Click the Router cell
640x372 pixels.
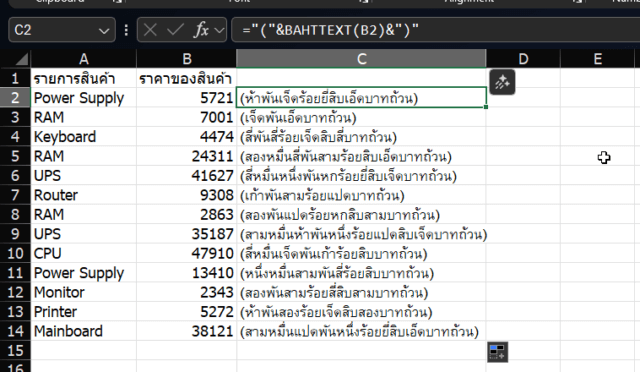(84, 195)
